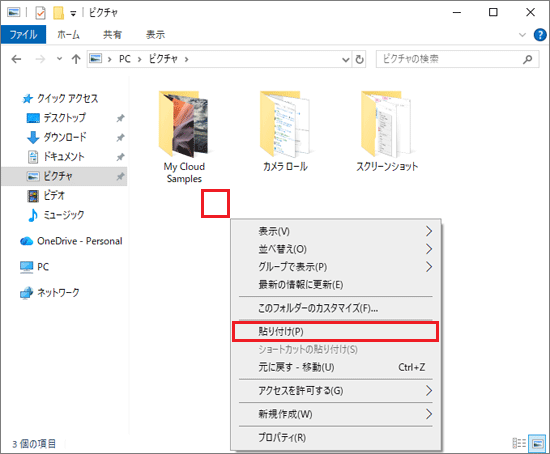Click the Videos film icon in sidebar
Image resolution: width=550 pixels, height=454 pixels.
(x=33, y=196)
